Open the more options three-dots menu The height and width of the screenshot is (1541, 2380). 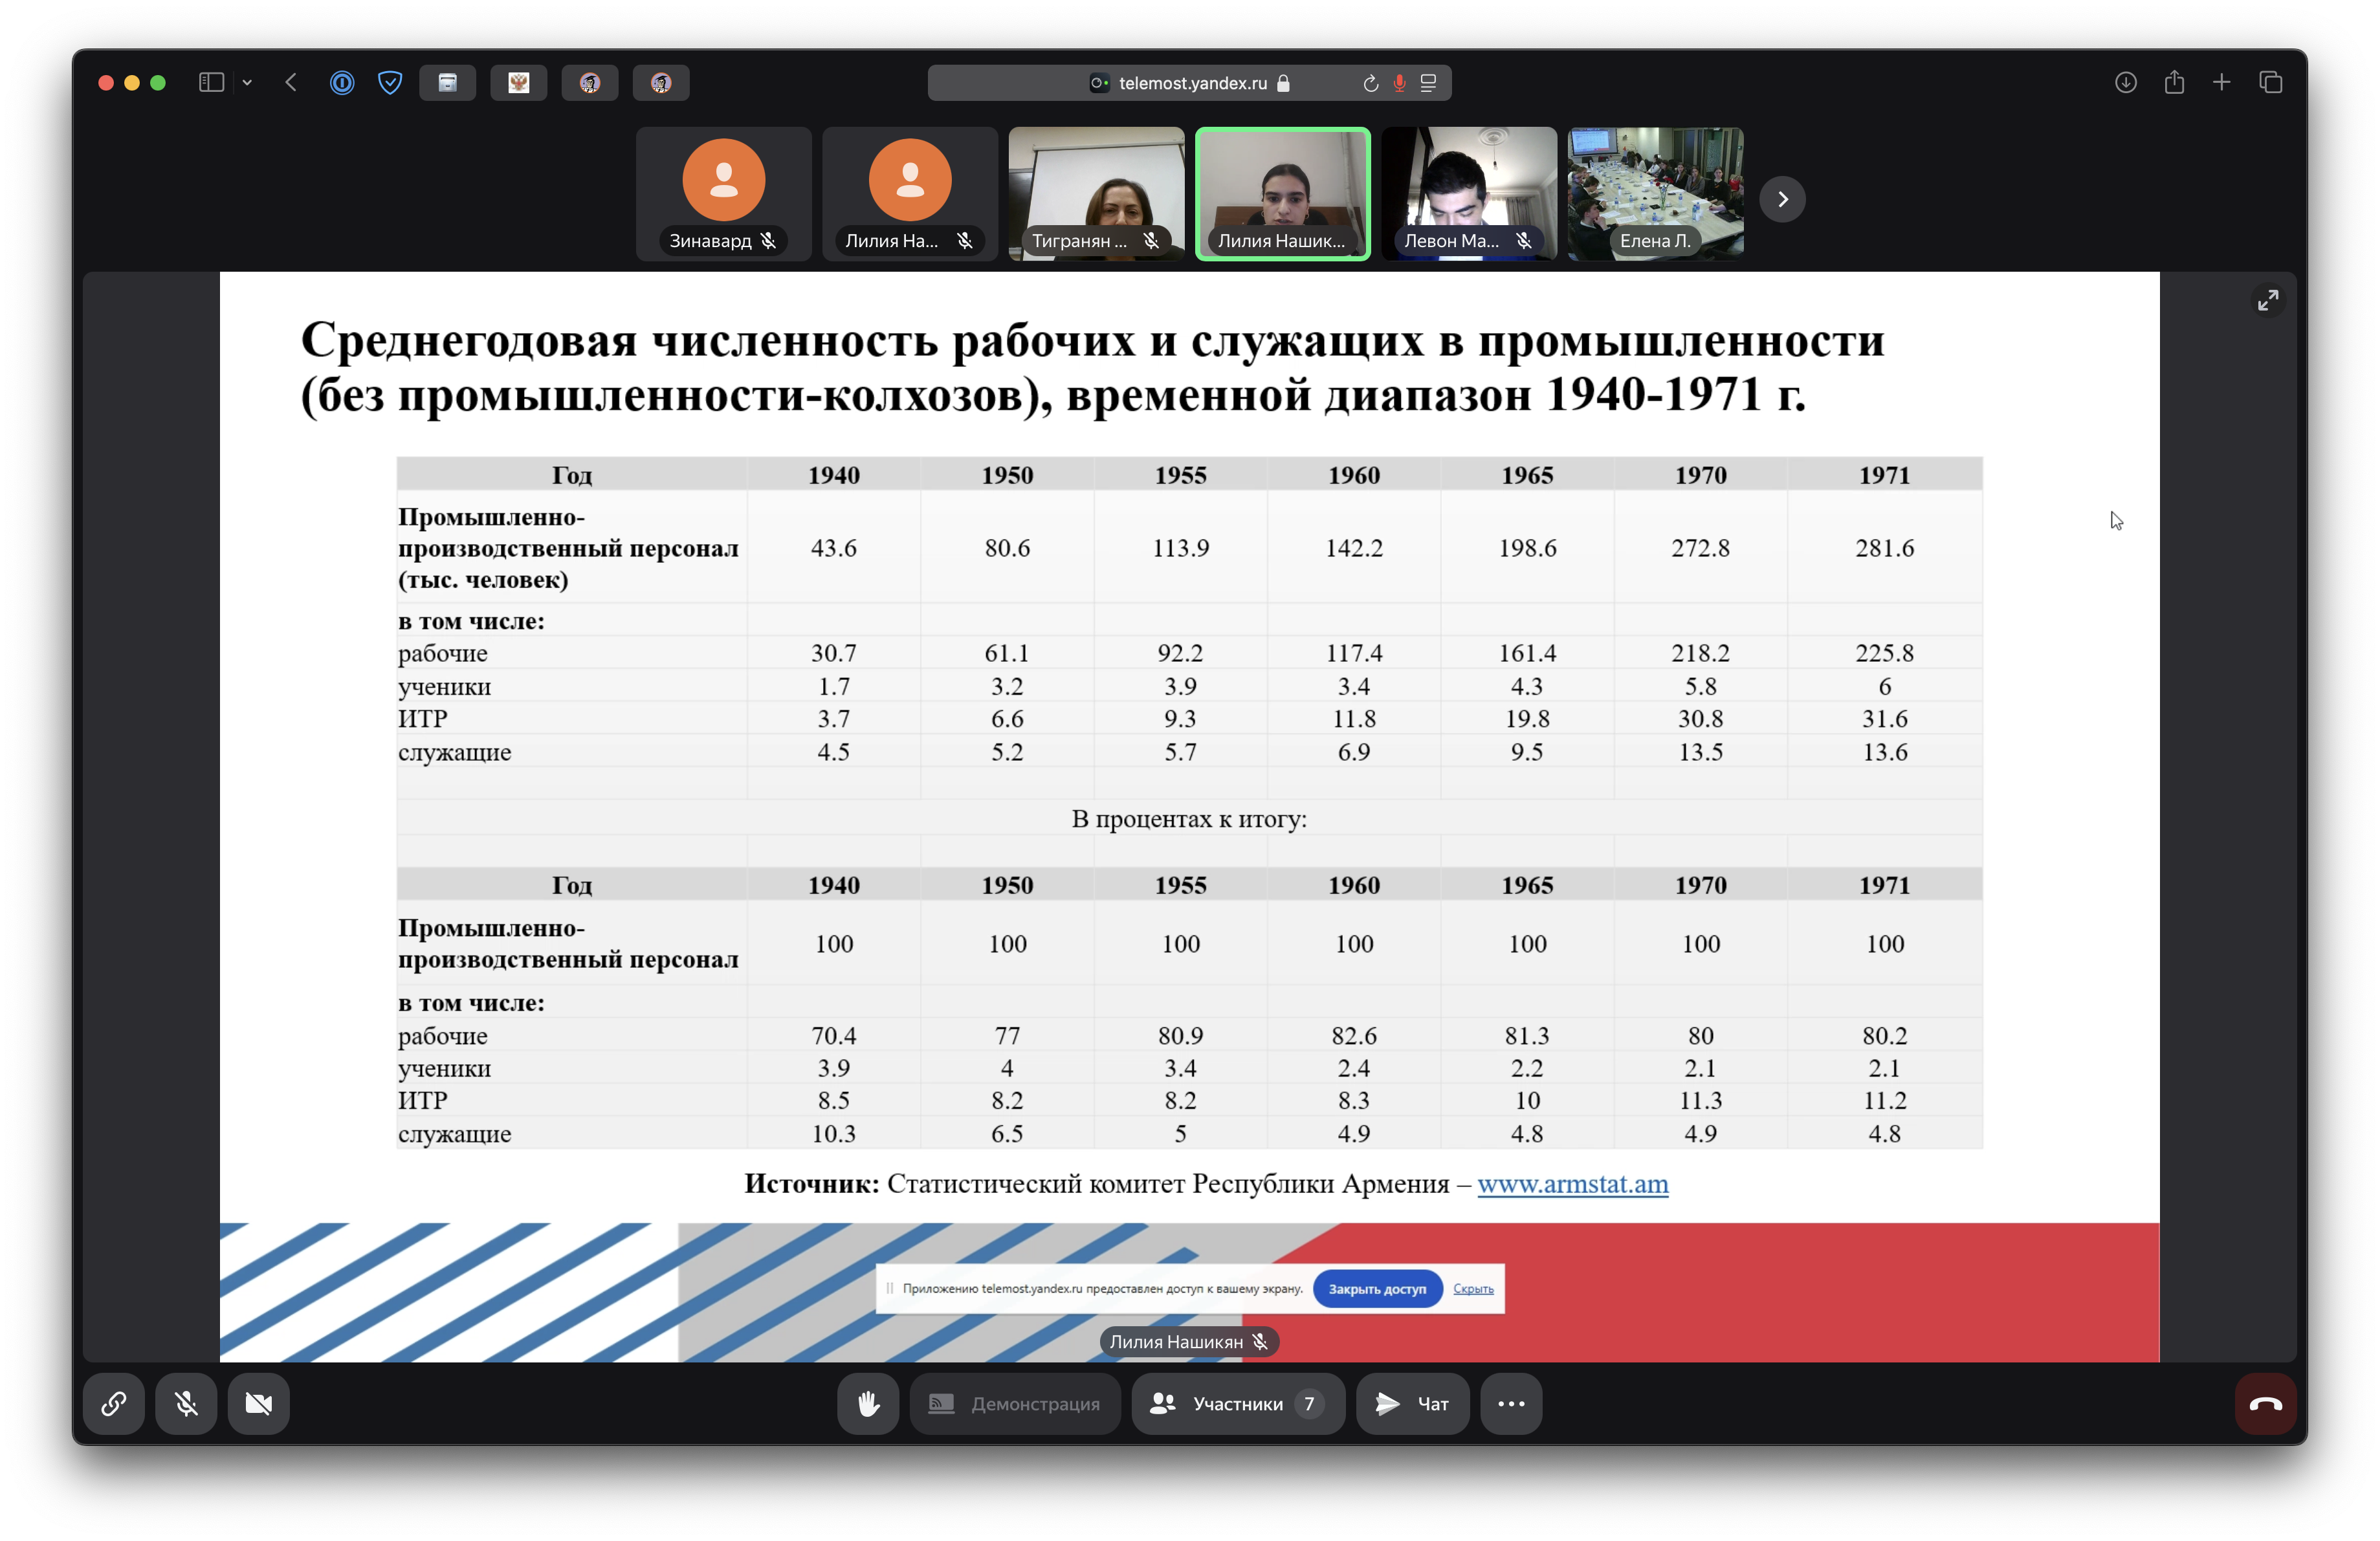click(x=1511, y=1404)
